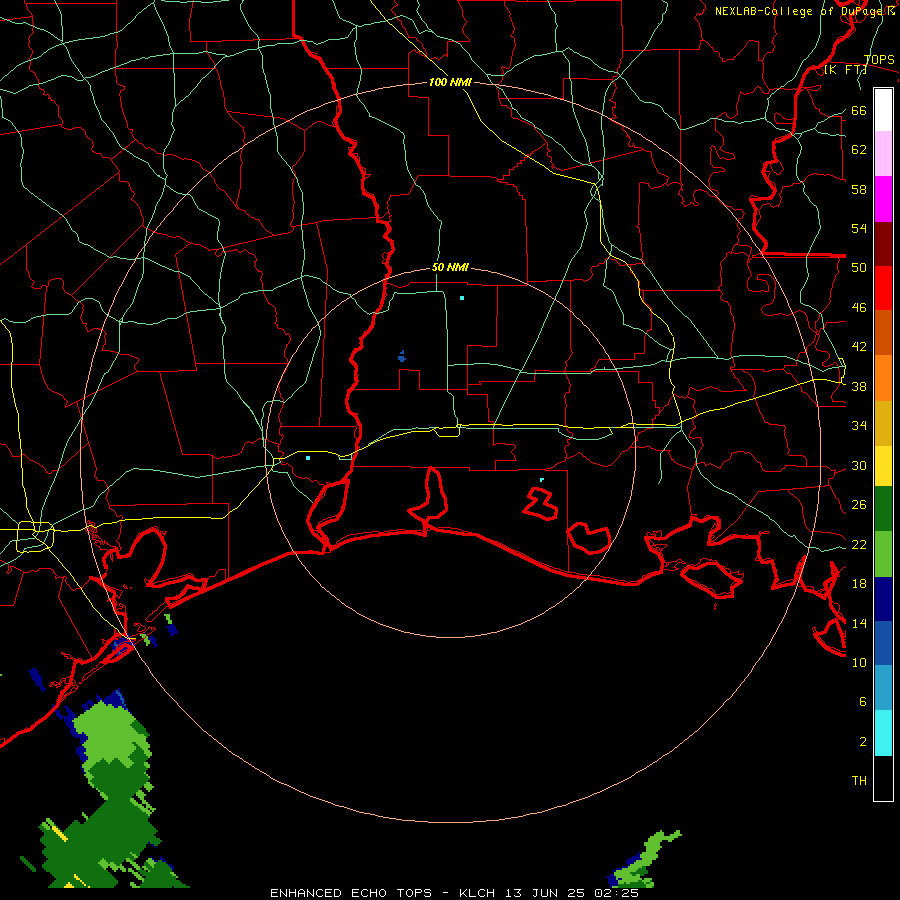Click the "50 NMI" range ring label

[x=451, y=268]
